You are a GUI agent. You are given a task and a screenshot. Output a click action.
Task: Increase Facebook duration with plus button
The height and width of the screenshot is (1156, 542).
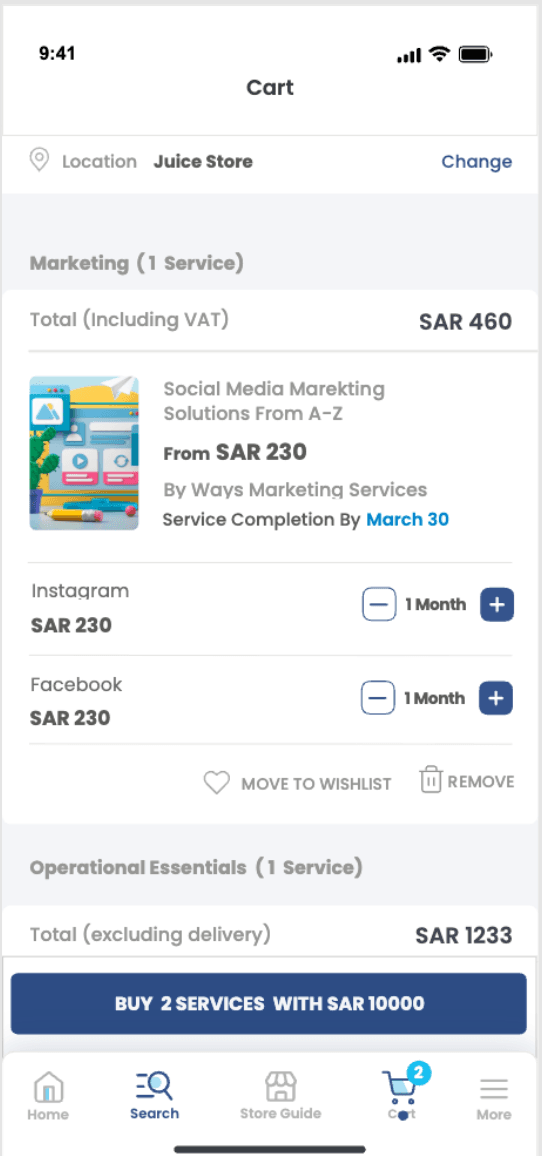(x=496, y=697)
